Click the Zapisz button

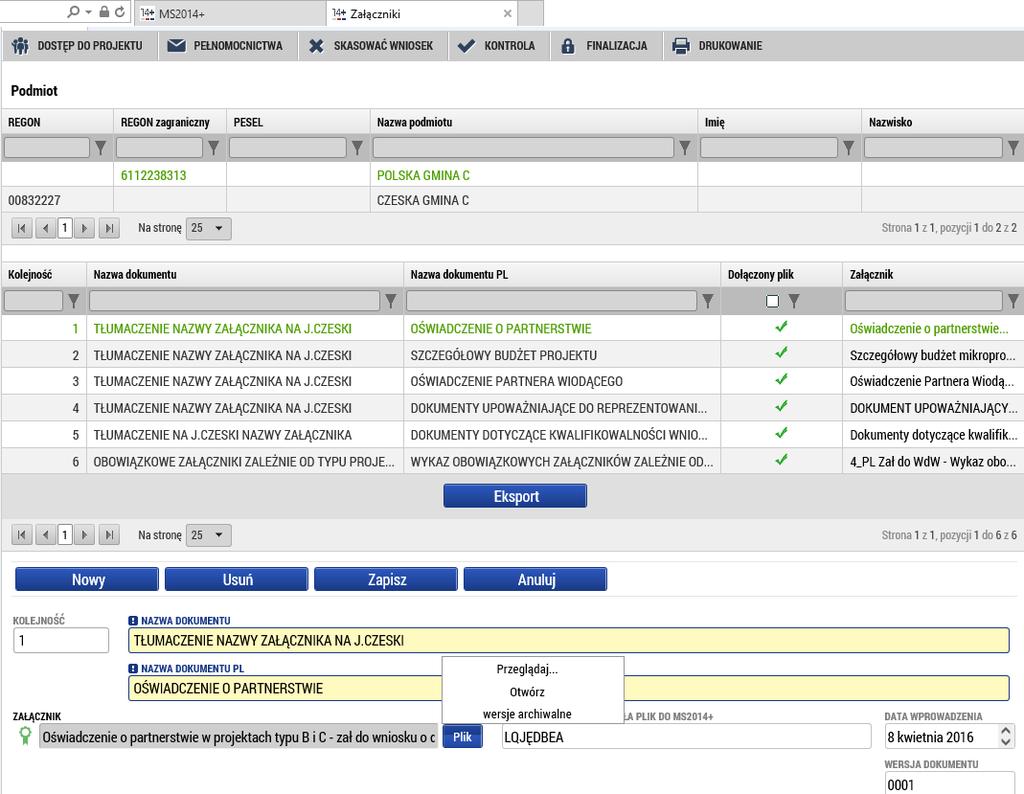(x=386, y=579)
